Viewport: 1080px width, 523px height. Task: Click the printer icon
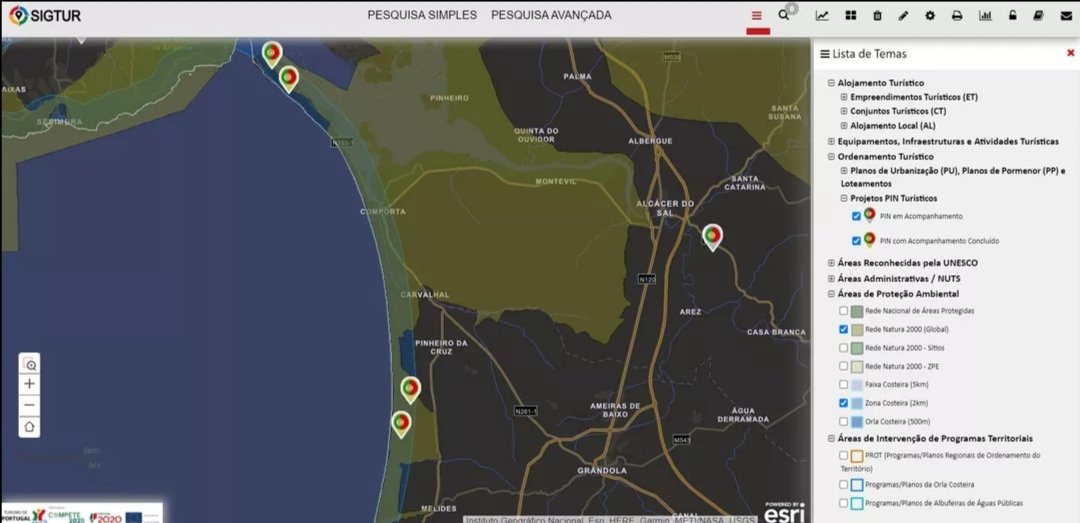[957, 16]
